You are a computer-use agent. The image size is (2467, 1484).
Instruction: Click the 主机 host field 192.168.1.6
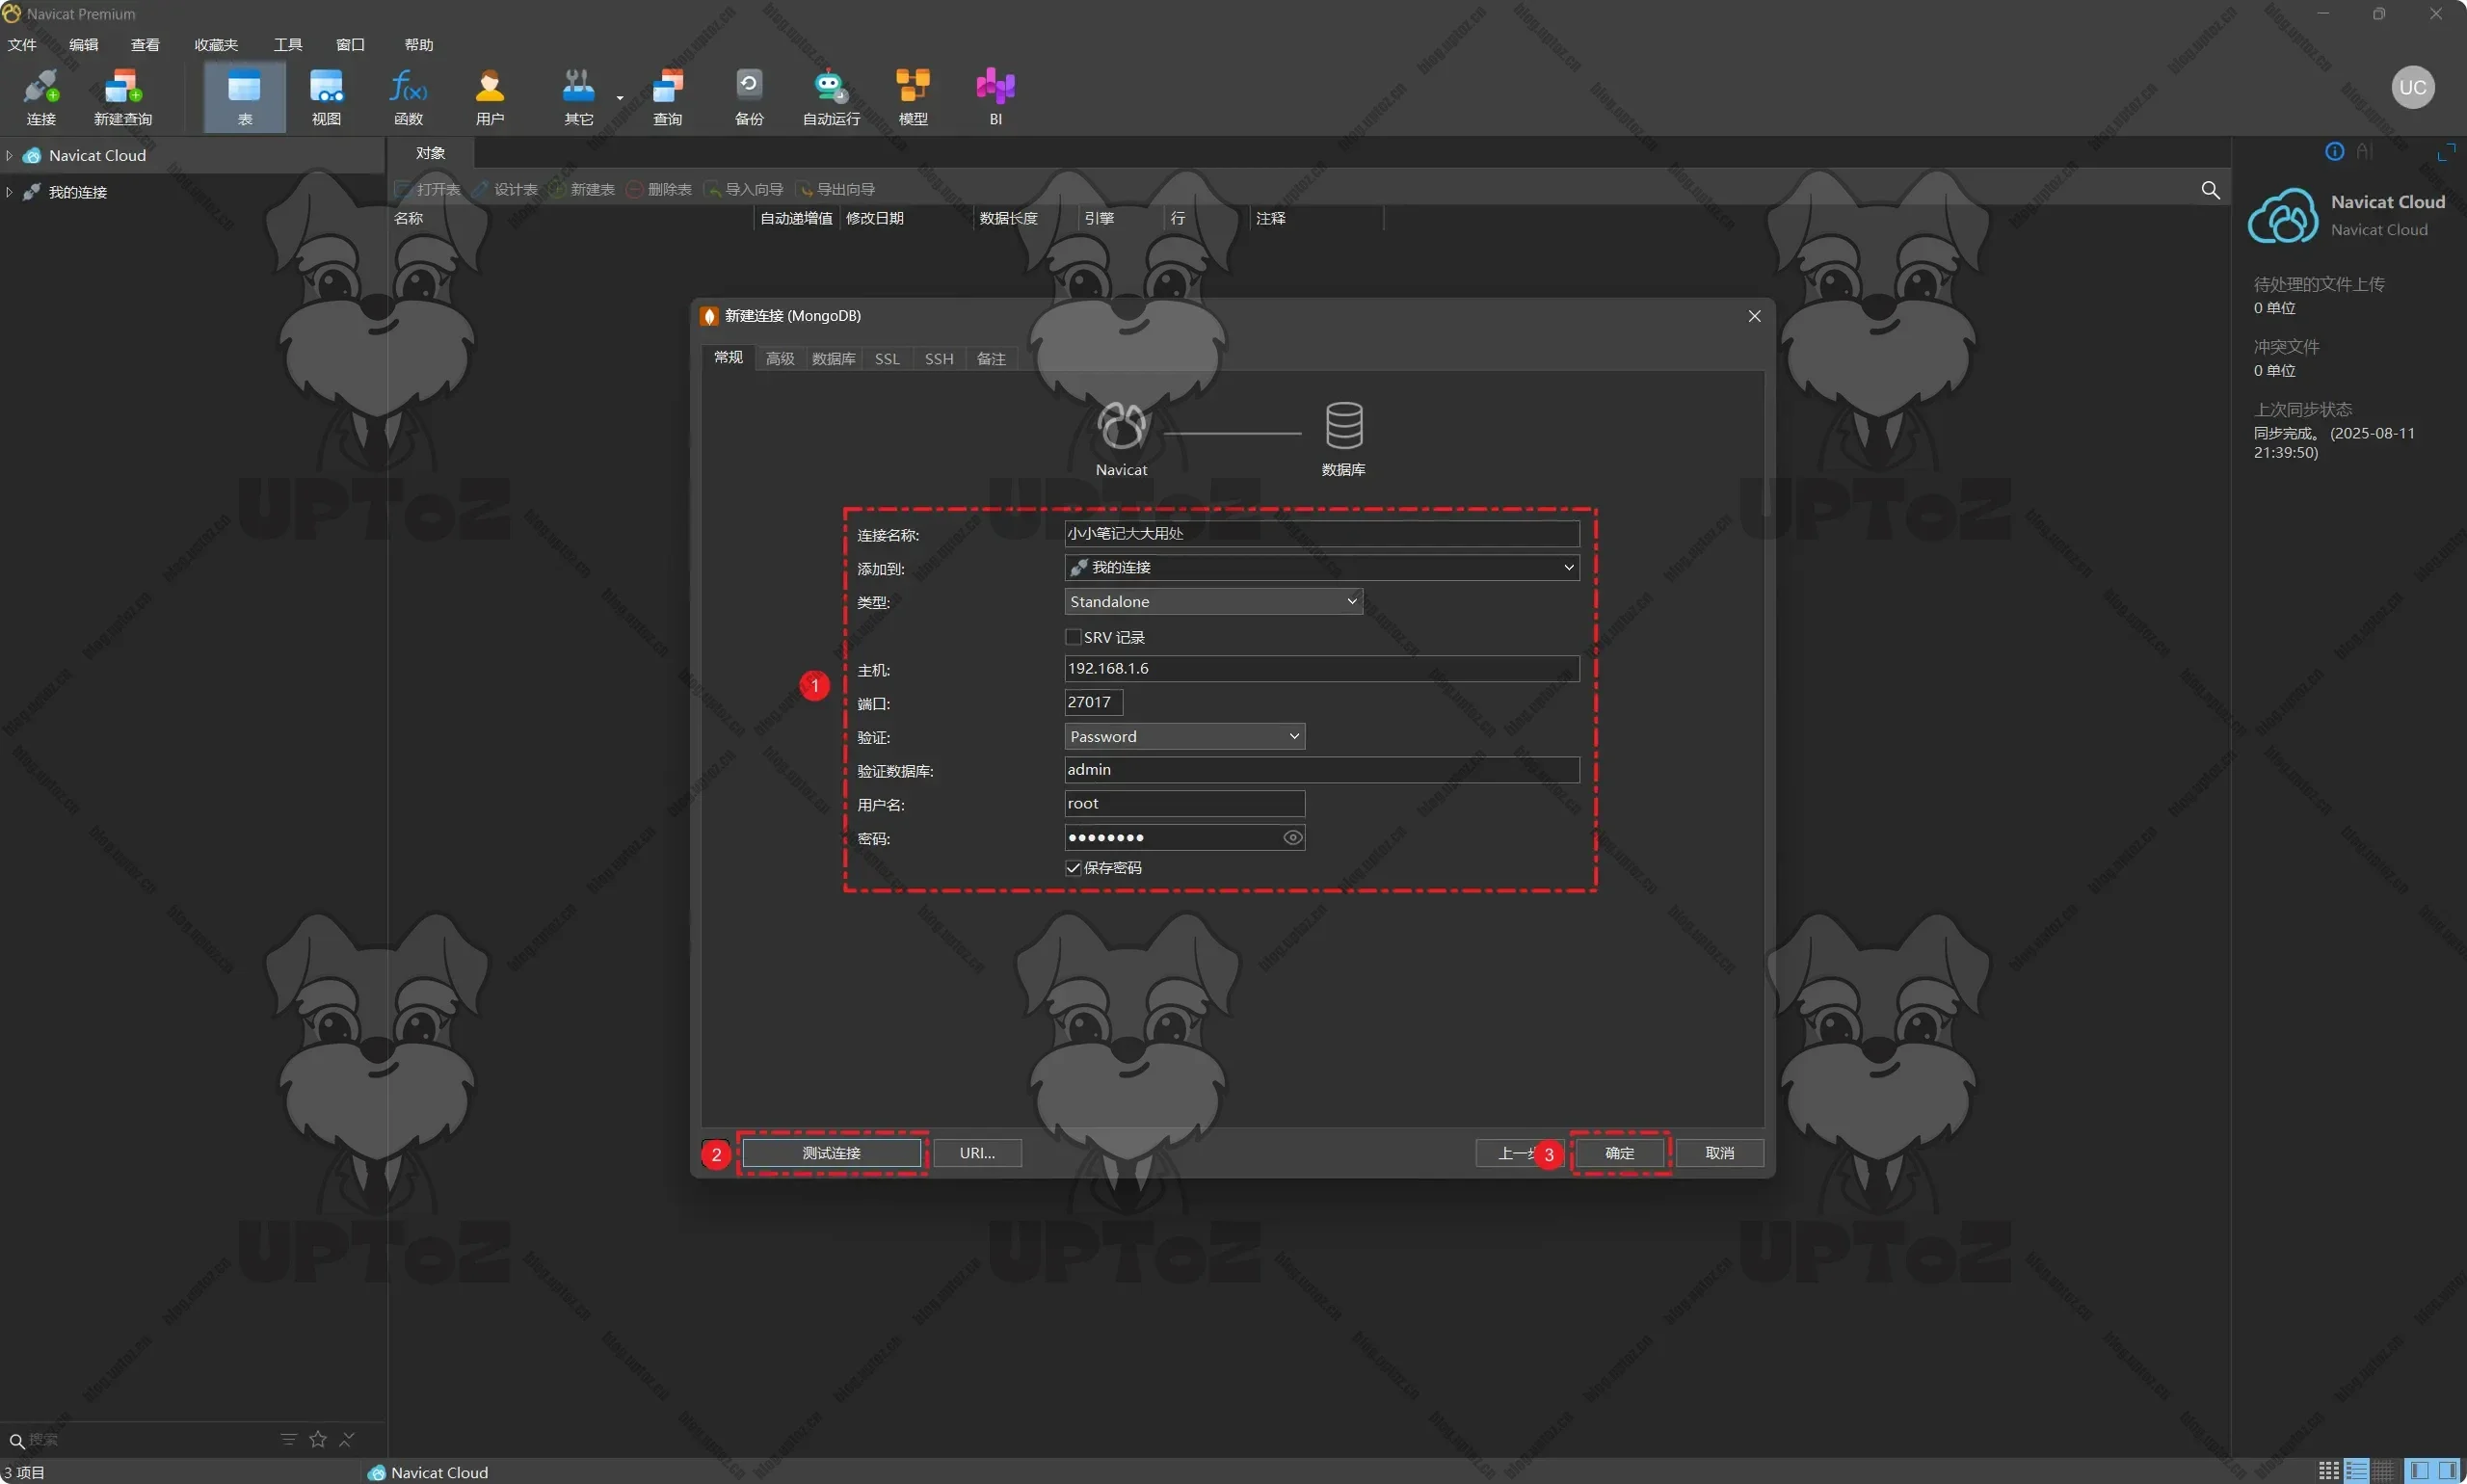click(1321, 668)
